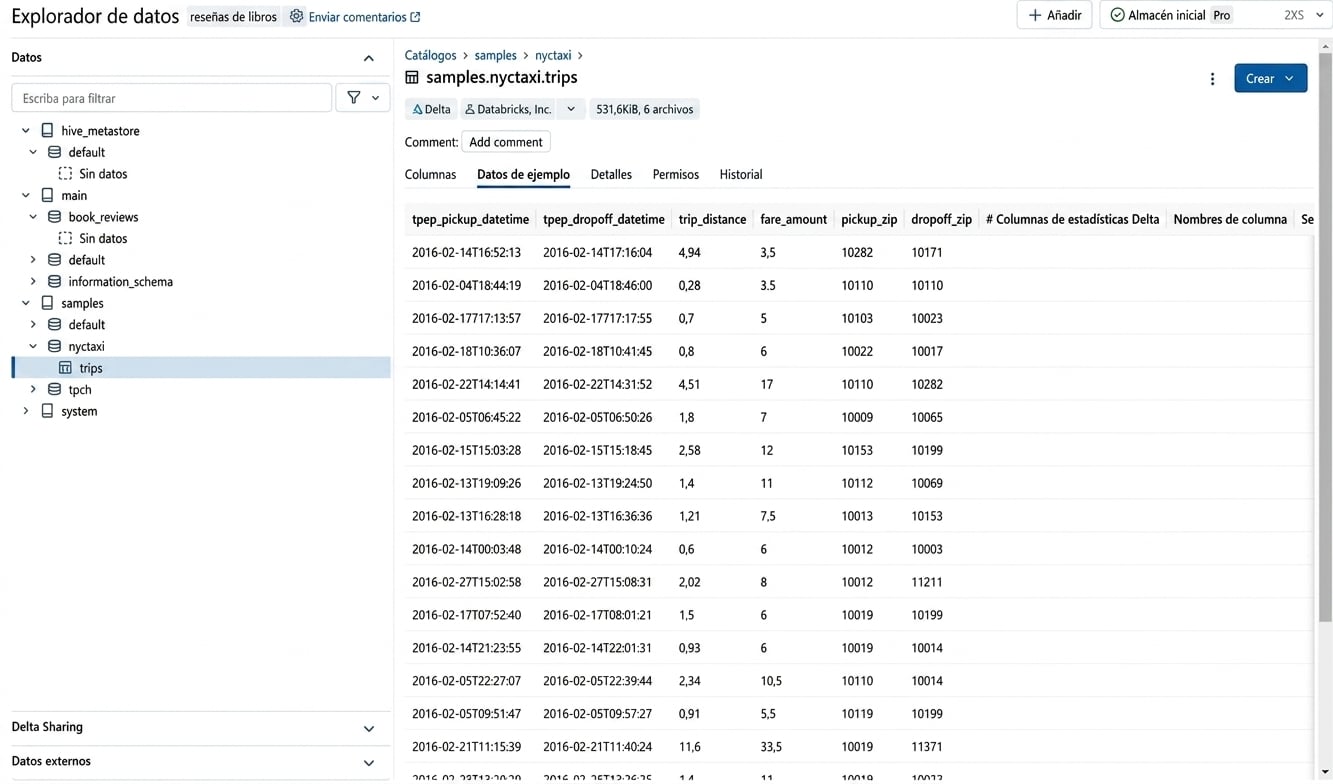Open the Permisos tab
The height and width of the screenshot is (784, 1333).
pos(676,175)
